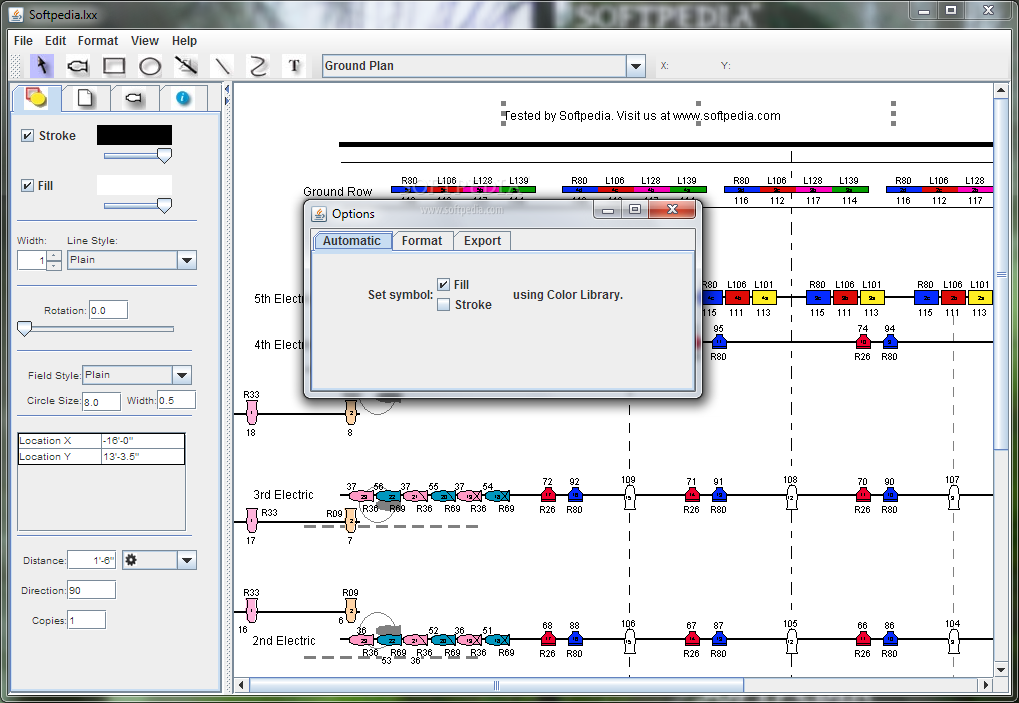This screenshot has height=703, width=1019.
Task: Click the Direction input field
Action: [x=92, y=590]
